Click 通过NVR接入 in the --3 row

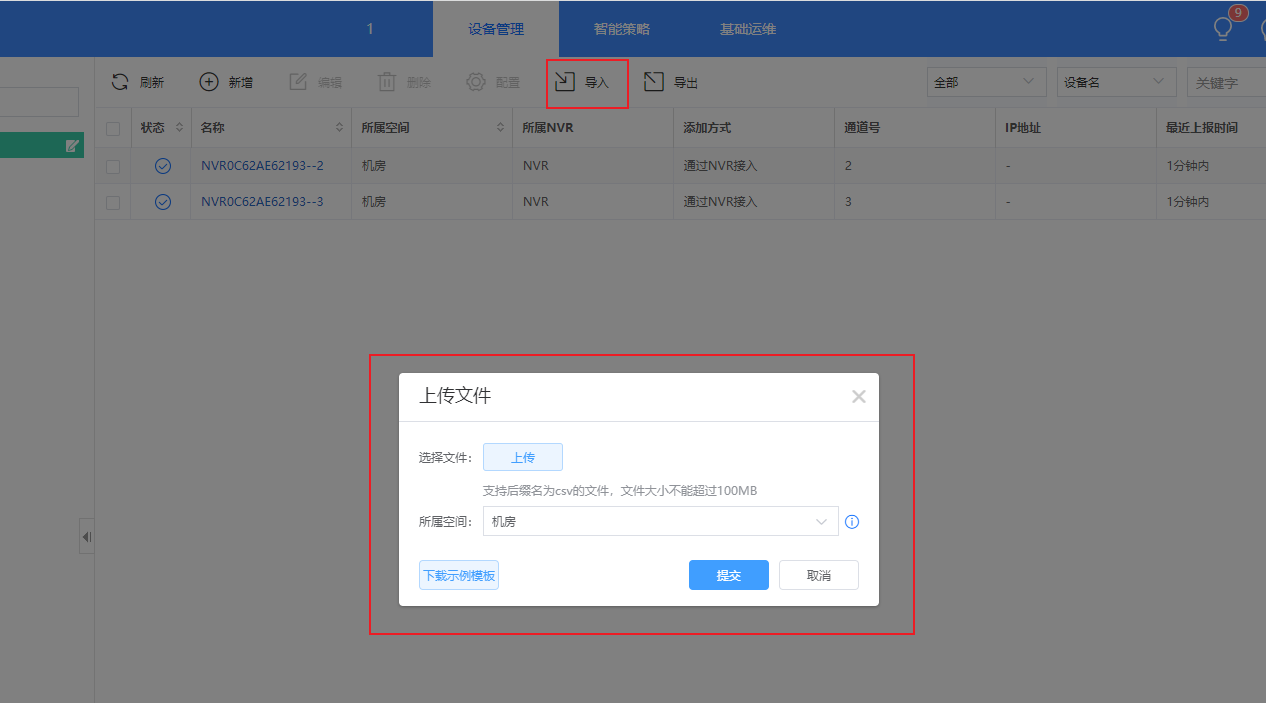[x=720, y=202]
